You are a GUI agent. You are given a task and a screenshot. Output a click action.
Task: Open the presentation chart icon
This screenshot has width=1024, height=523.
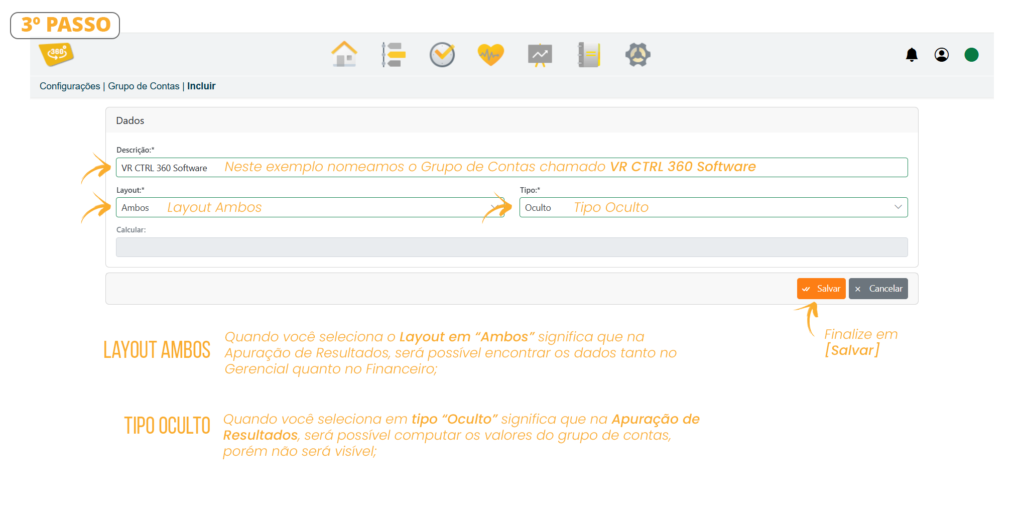[x=540, y=55]
